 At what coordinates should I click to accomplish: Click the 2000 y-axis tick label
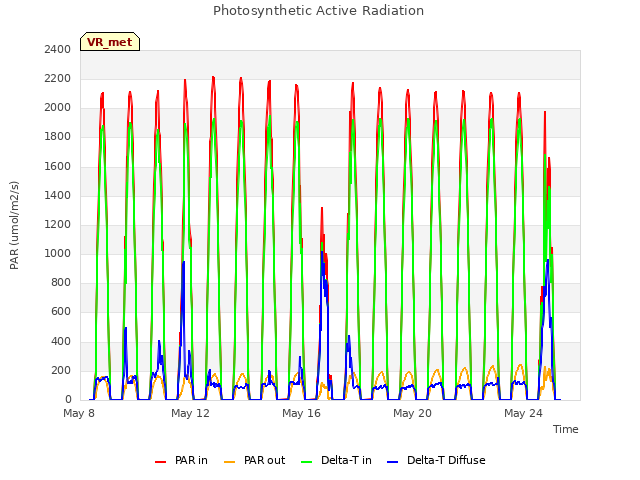coord(58,108)
